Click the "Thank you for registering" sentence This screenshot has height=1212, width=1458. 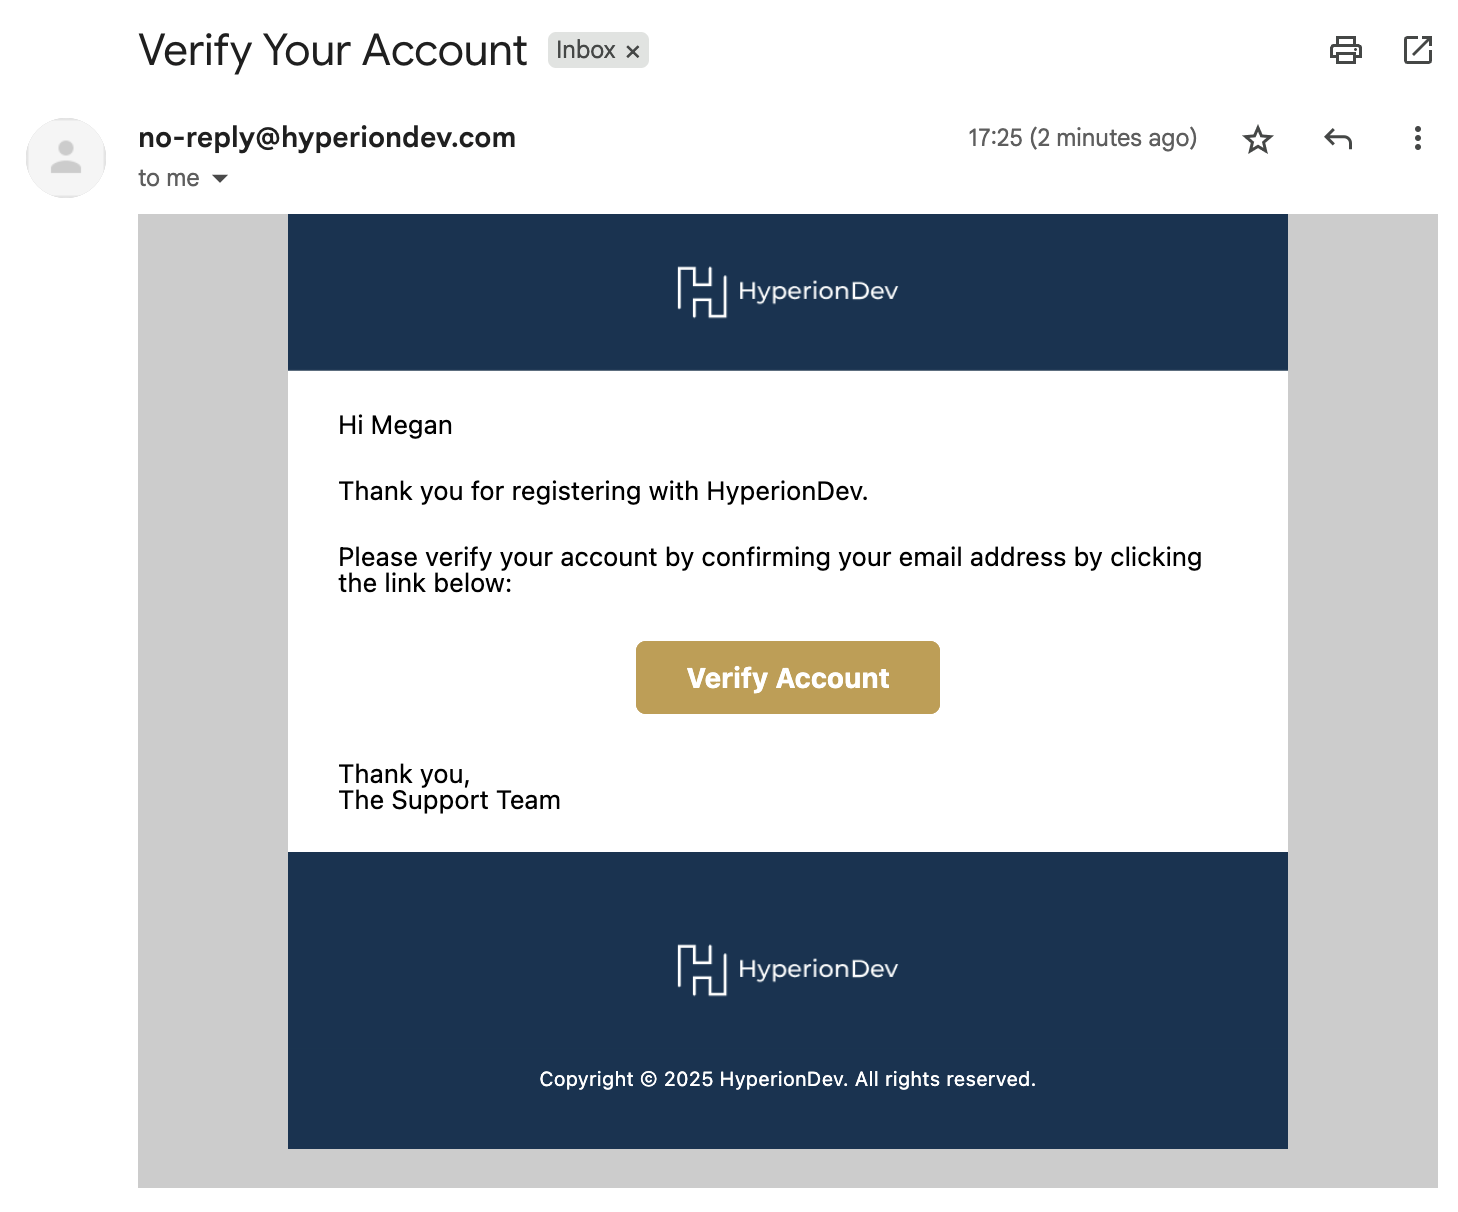tap(603, 492)
